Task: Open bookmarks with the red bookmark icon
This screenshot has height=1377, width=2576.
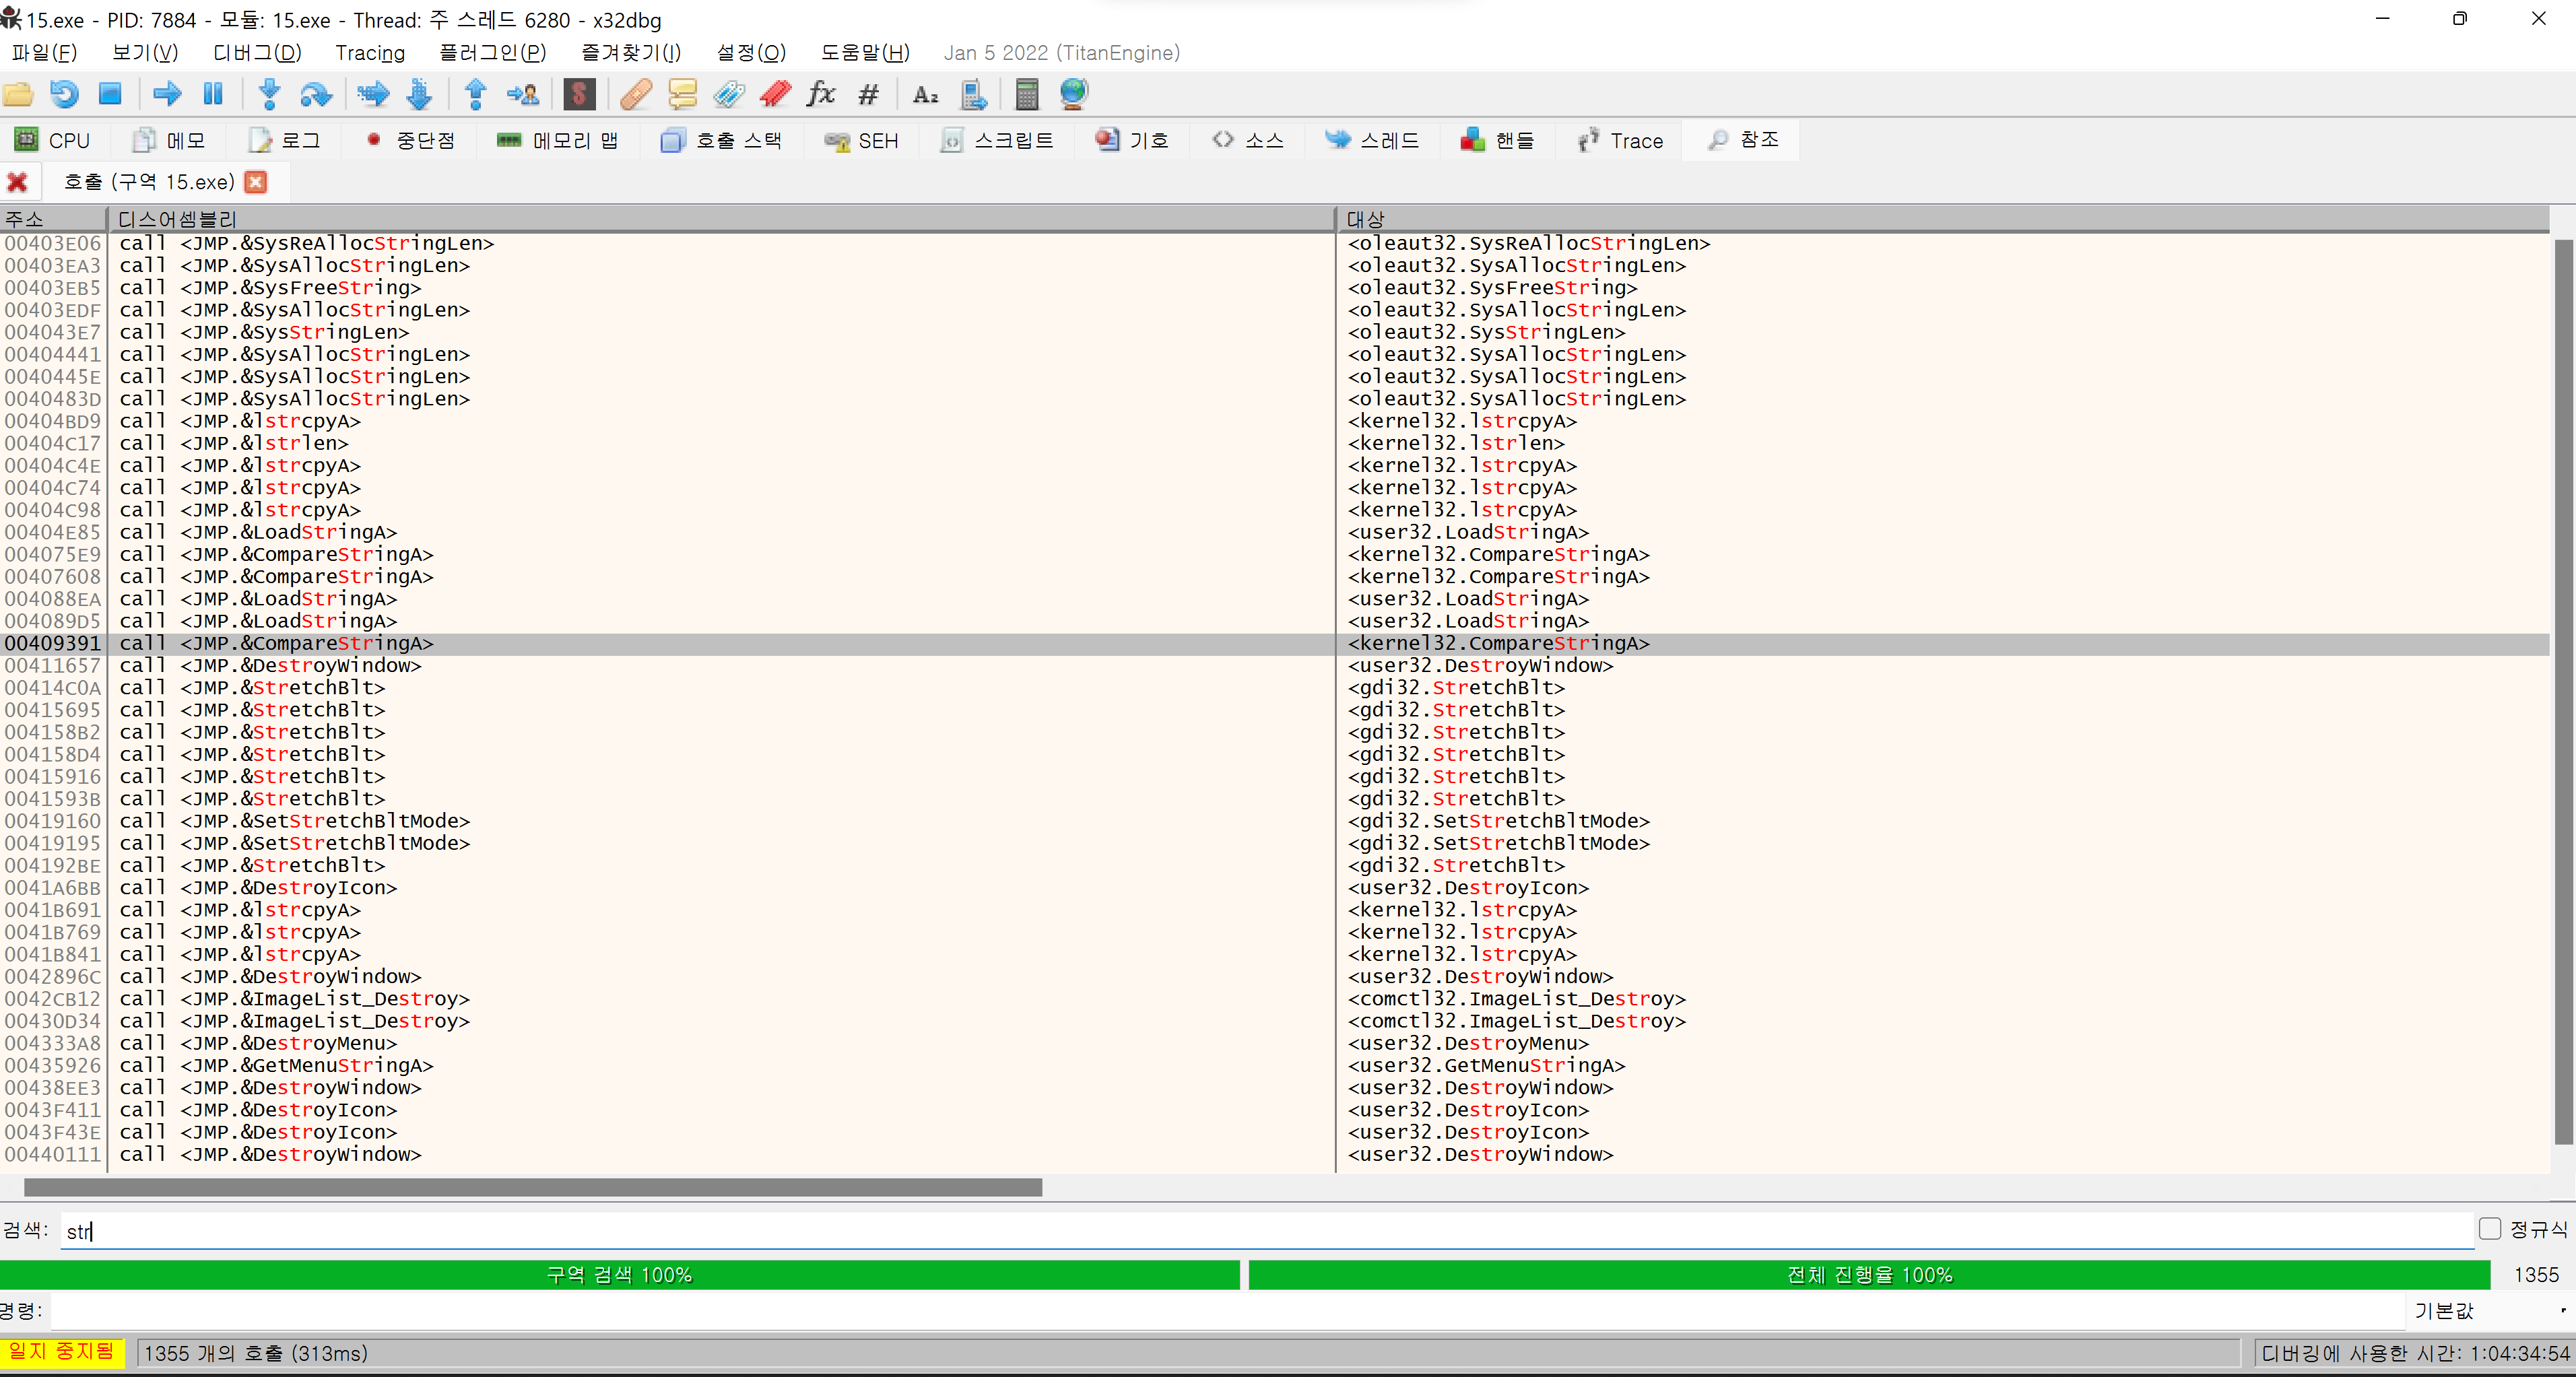Action: click(x=776, y=95)
